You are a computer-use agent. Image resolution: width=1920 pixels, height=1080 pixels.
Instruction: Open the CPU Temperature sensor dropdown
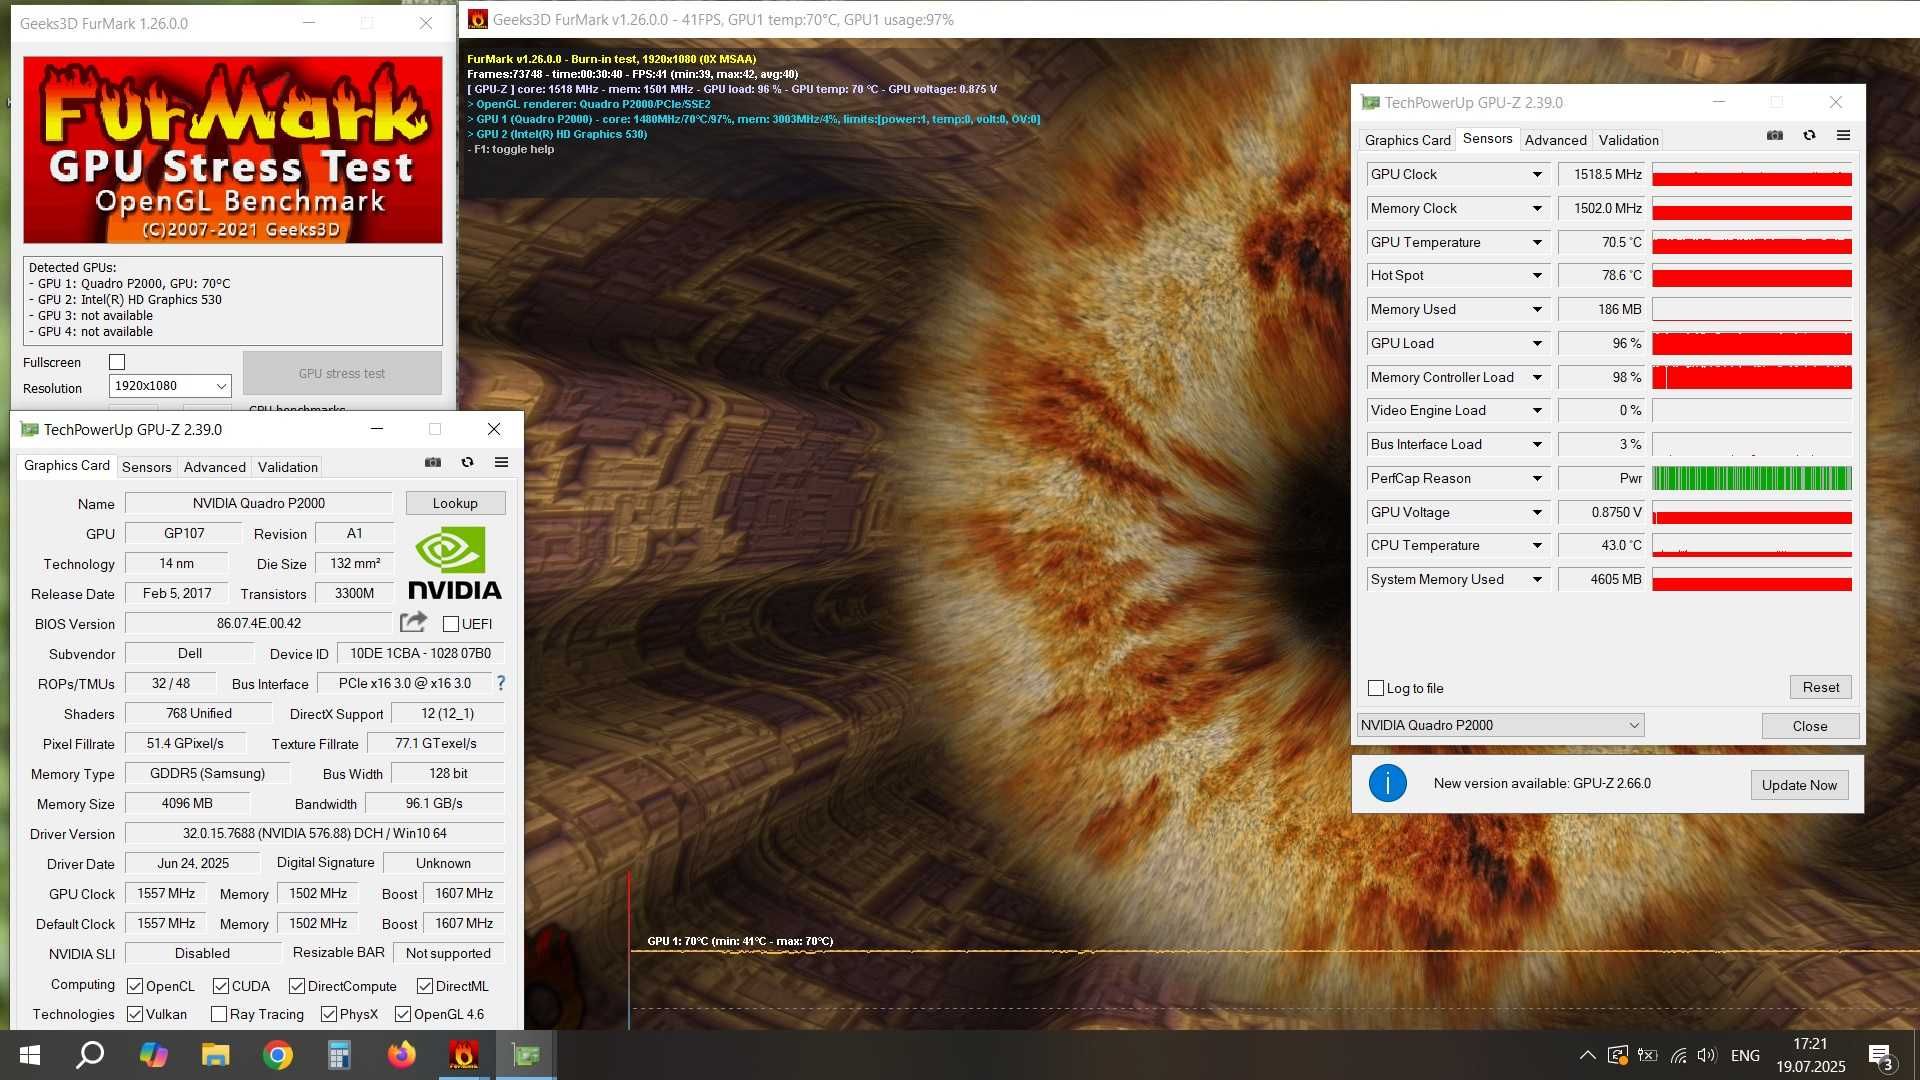click(1537, 545)
